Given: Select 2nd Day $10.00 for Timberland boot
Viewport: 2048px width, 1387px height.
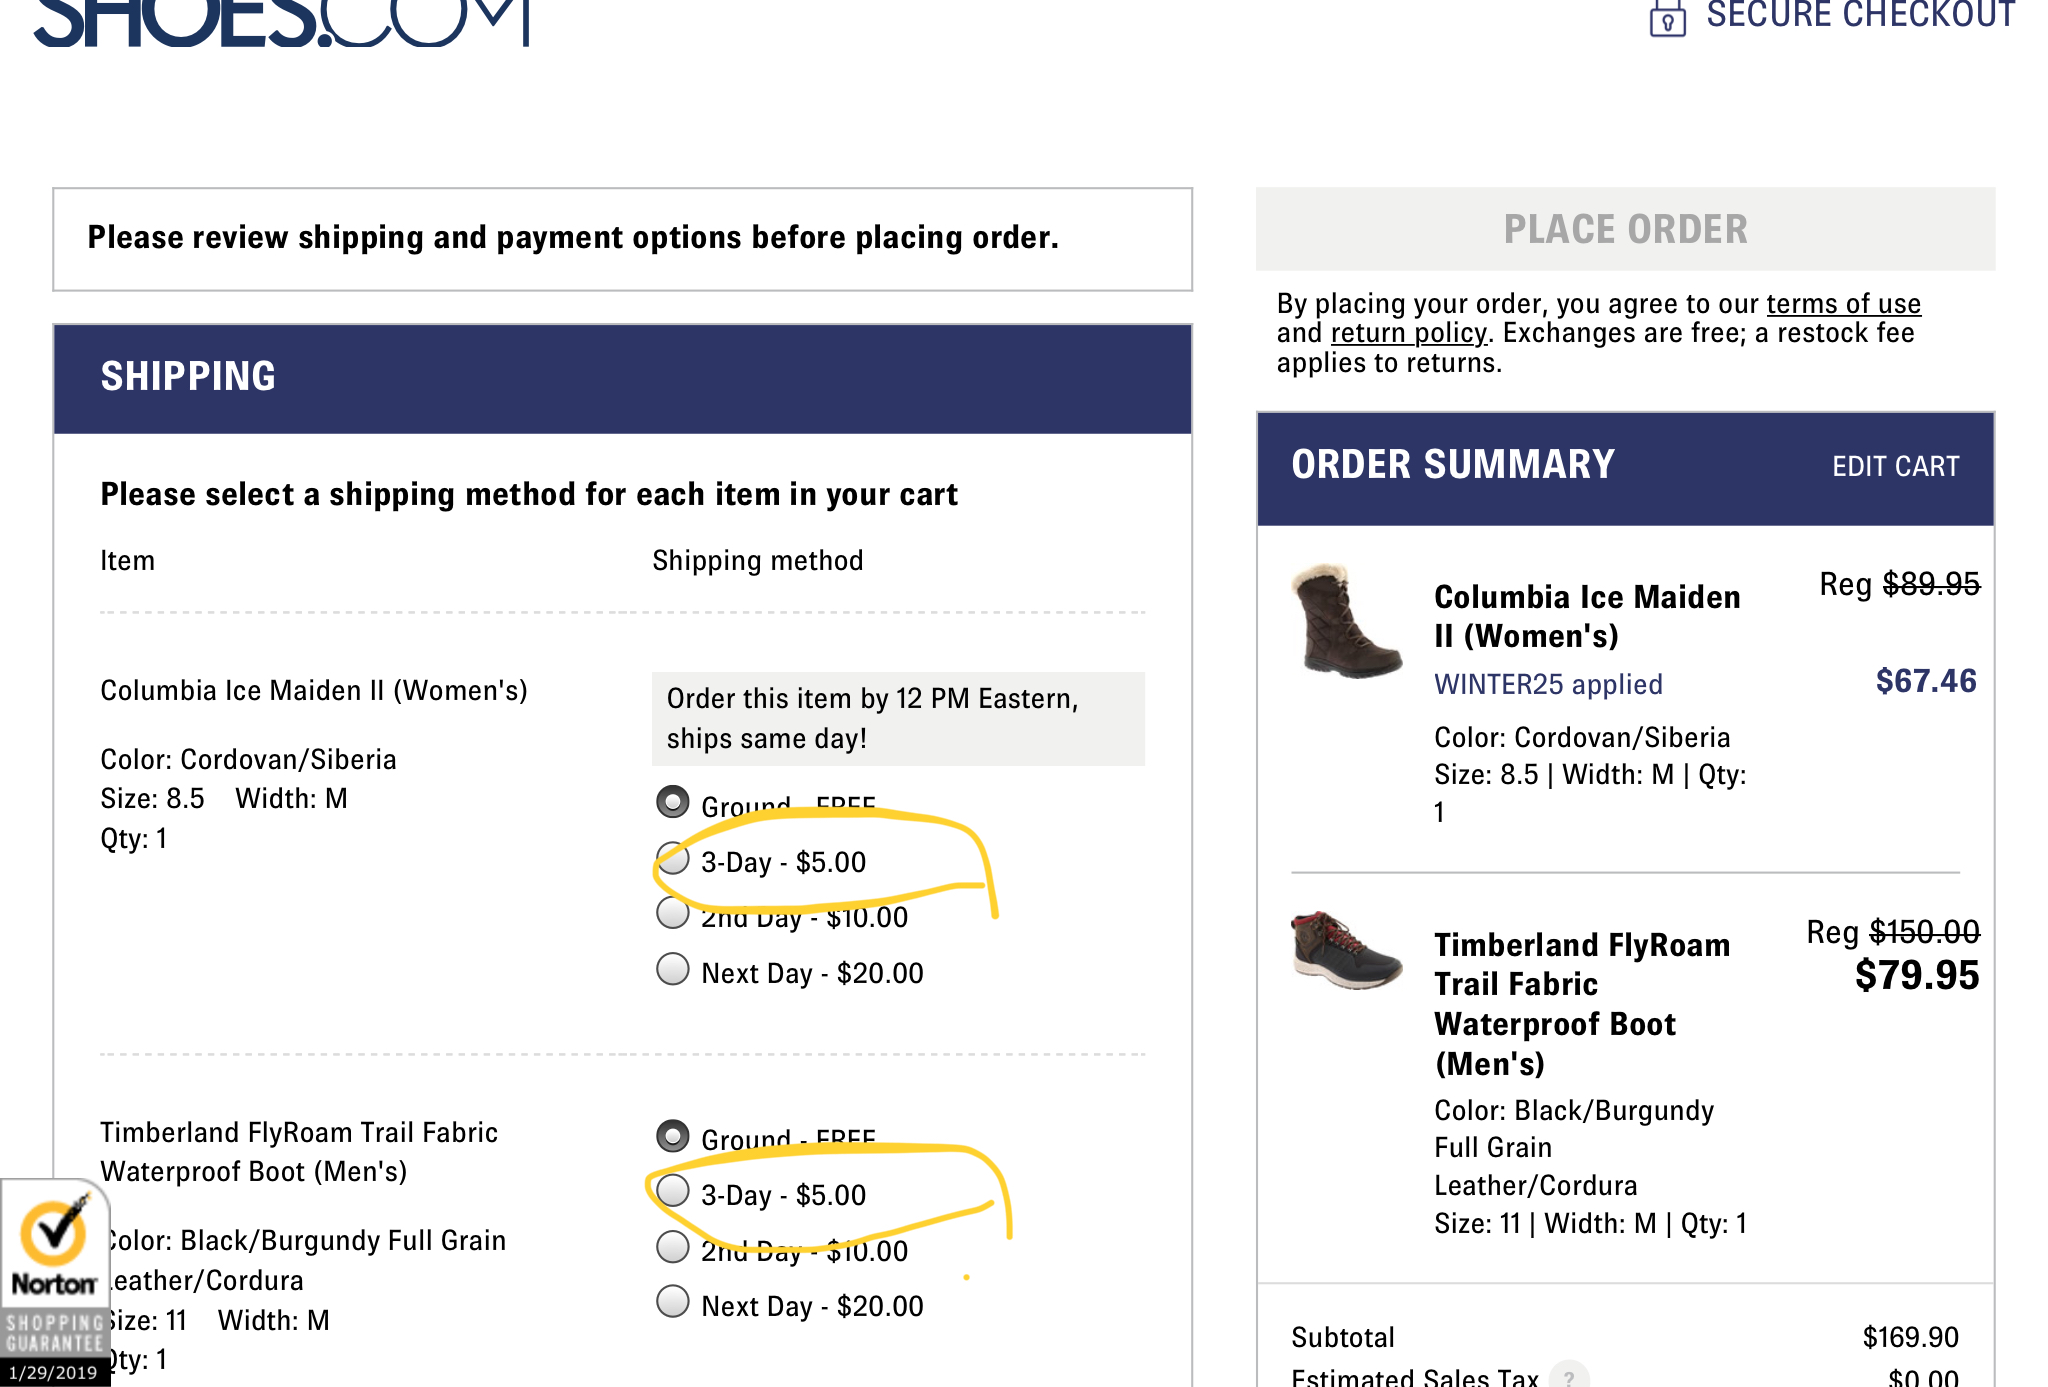Looking at the screenshot, I should click(673, 1247).
